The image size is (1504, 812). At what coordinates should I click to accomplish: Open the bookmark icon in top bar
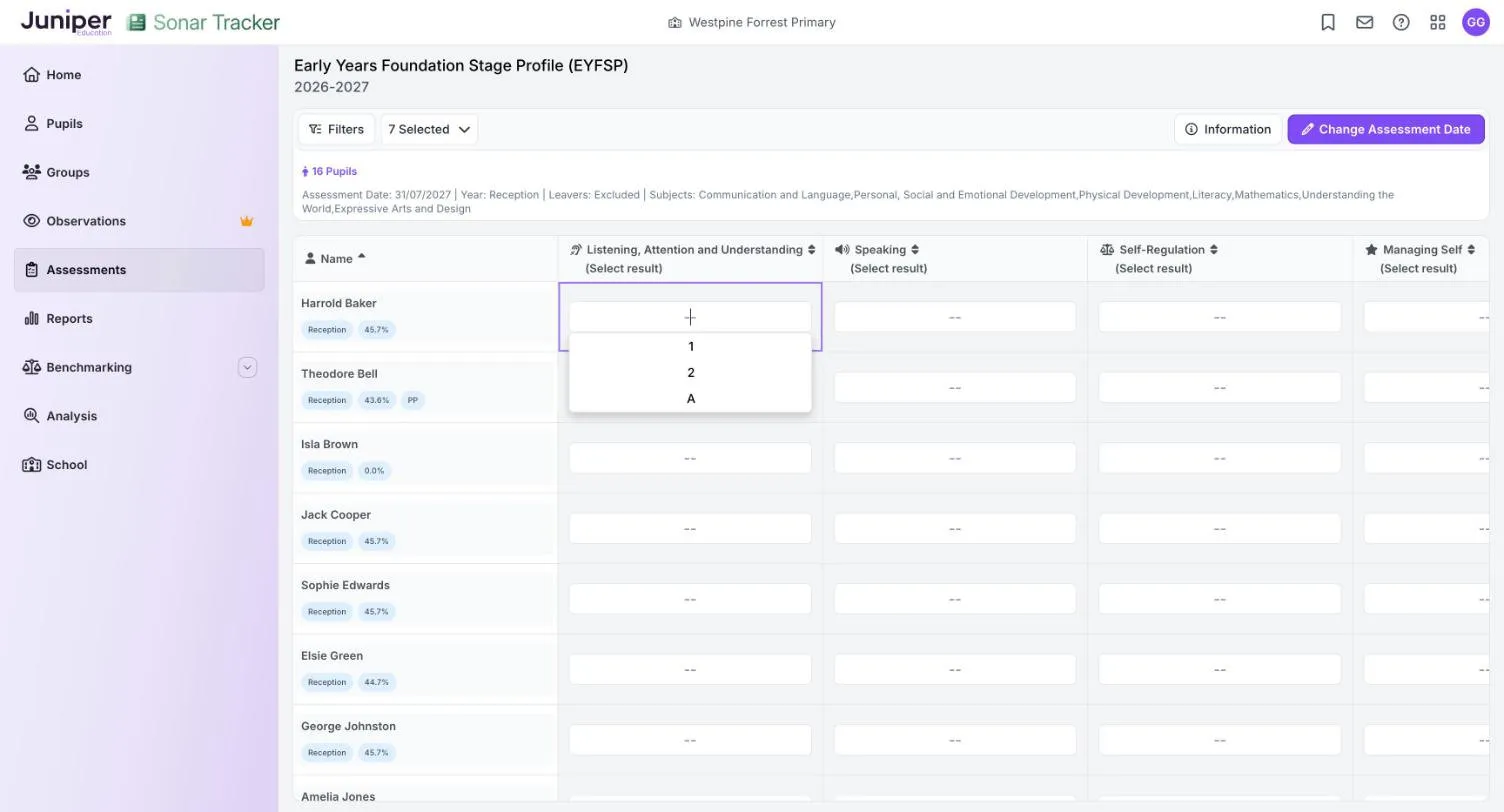[1328, 22]
